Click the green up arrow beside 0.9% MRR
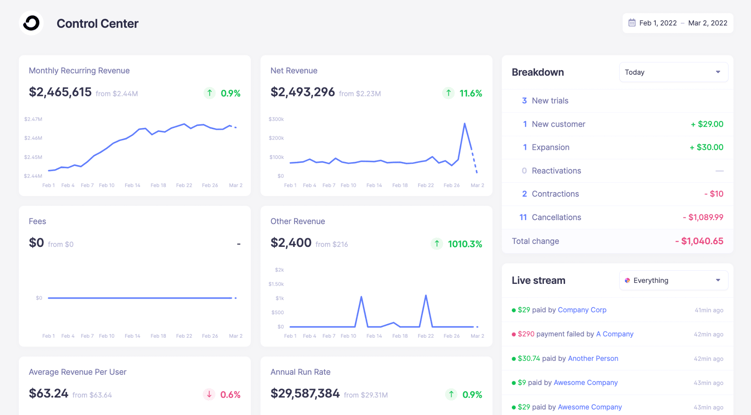This screenshot has width=751, height=415. point(209,93)
